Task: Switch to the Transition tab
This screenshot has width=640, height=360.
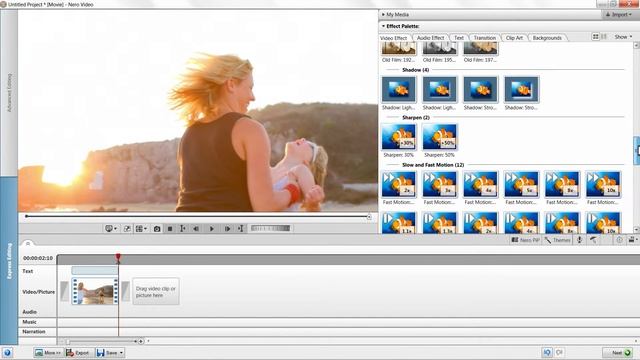Action: [484, 38]
